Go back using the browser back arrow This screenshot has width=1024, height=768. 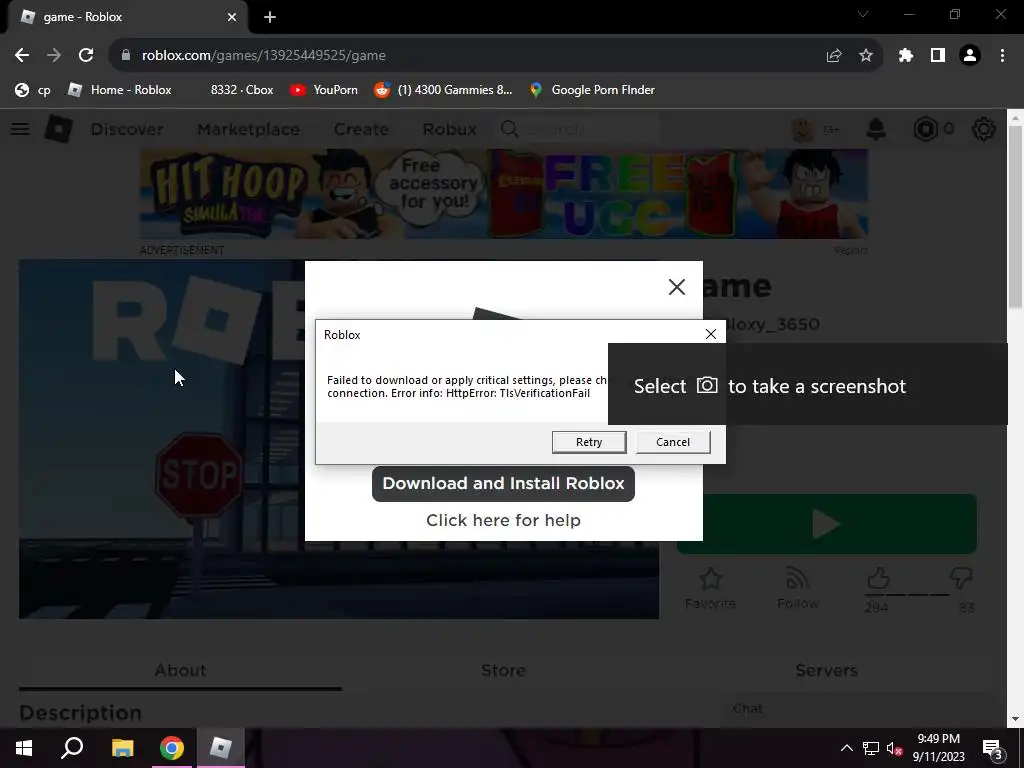[22, 56]
